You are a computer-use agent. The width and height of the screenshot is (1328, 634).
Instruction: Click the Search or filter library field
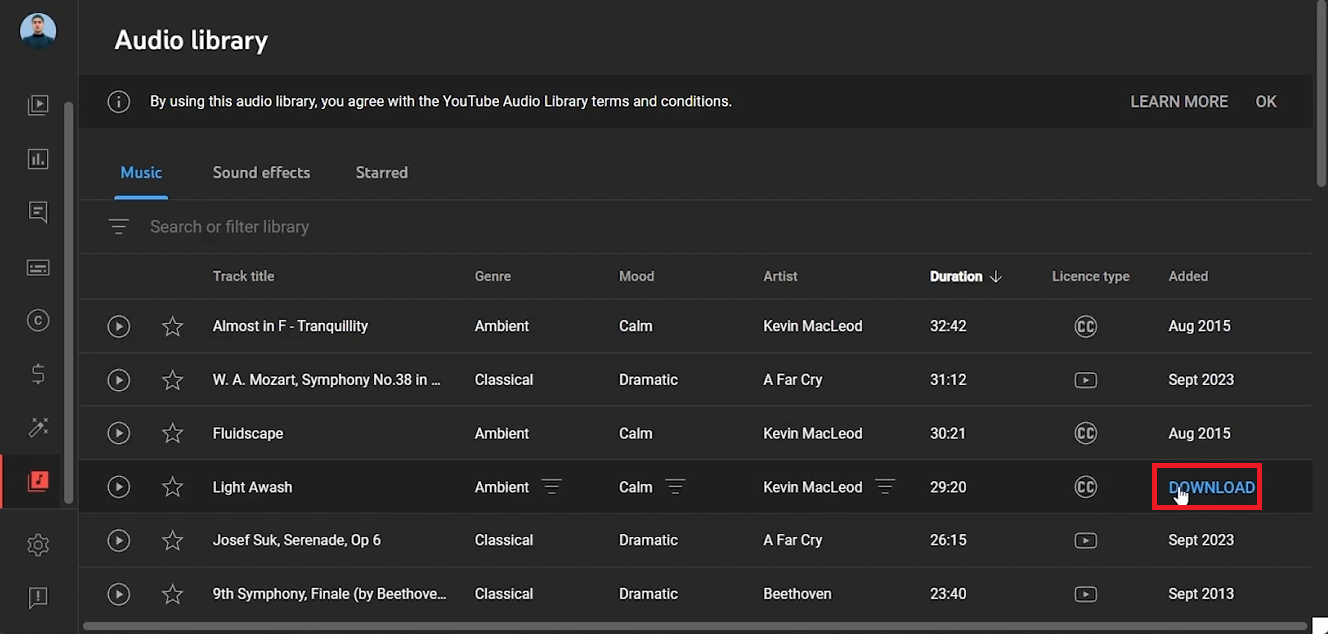tap(400, 227)
